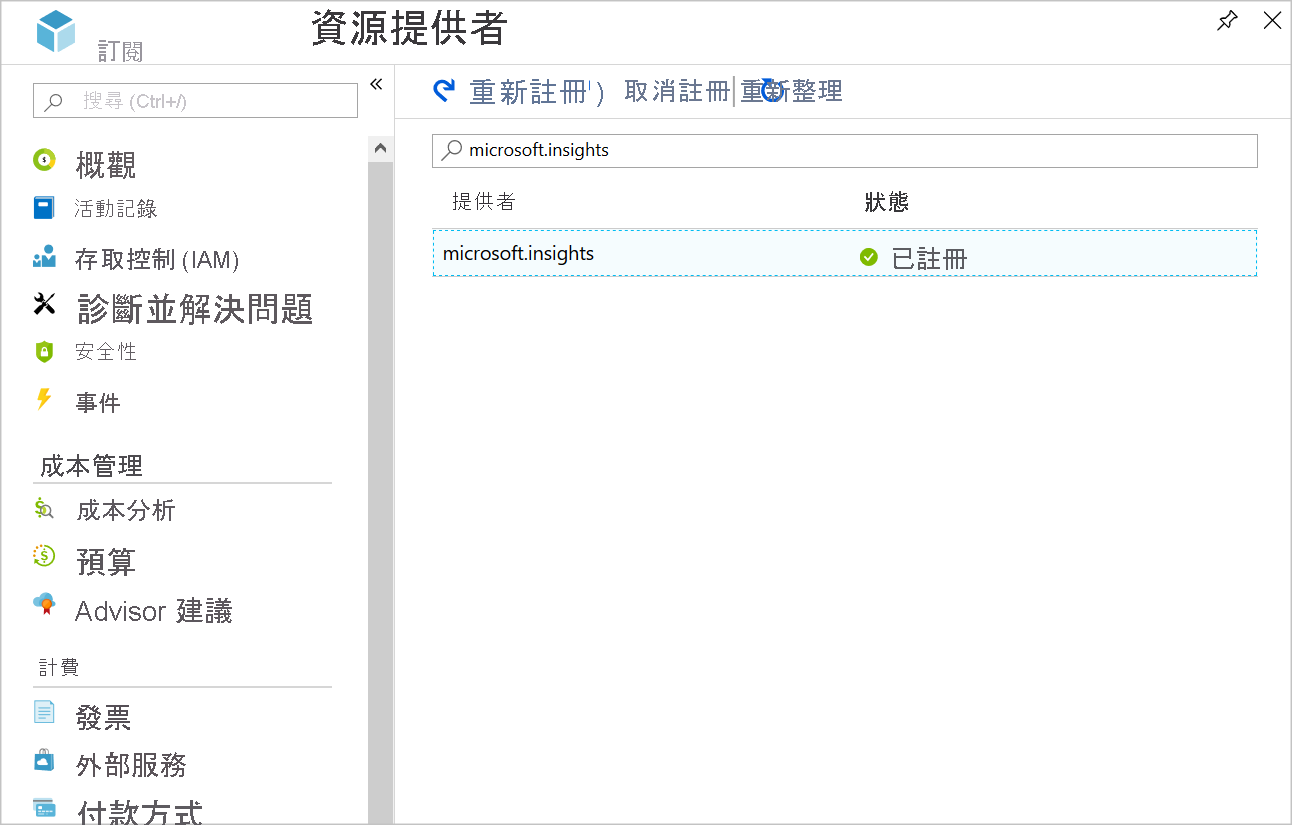Click the wrench tools icon

pyautogui.click(x=44, y=304)
